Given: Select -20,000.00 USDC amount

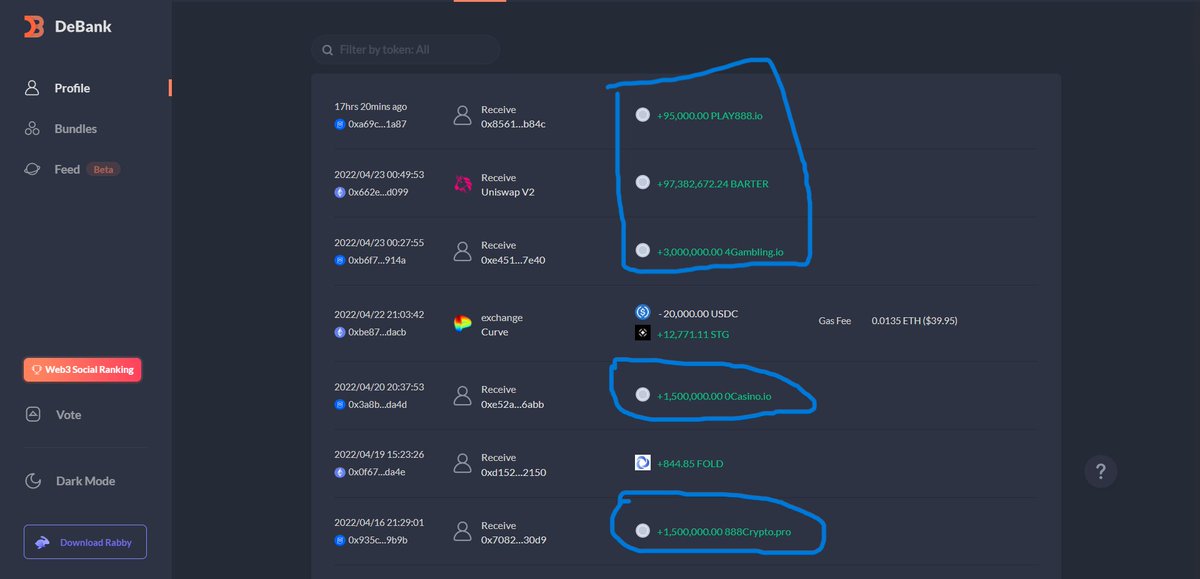Looking at the screenshot, I should (x=698, y=314).
